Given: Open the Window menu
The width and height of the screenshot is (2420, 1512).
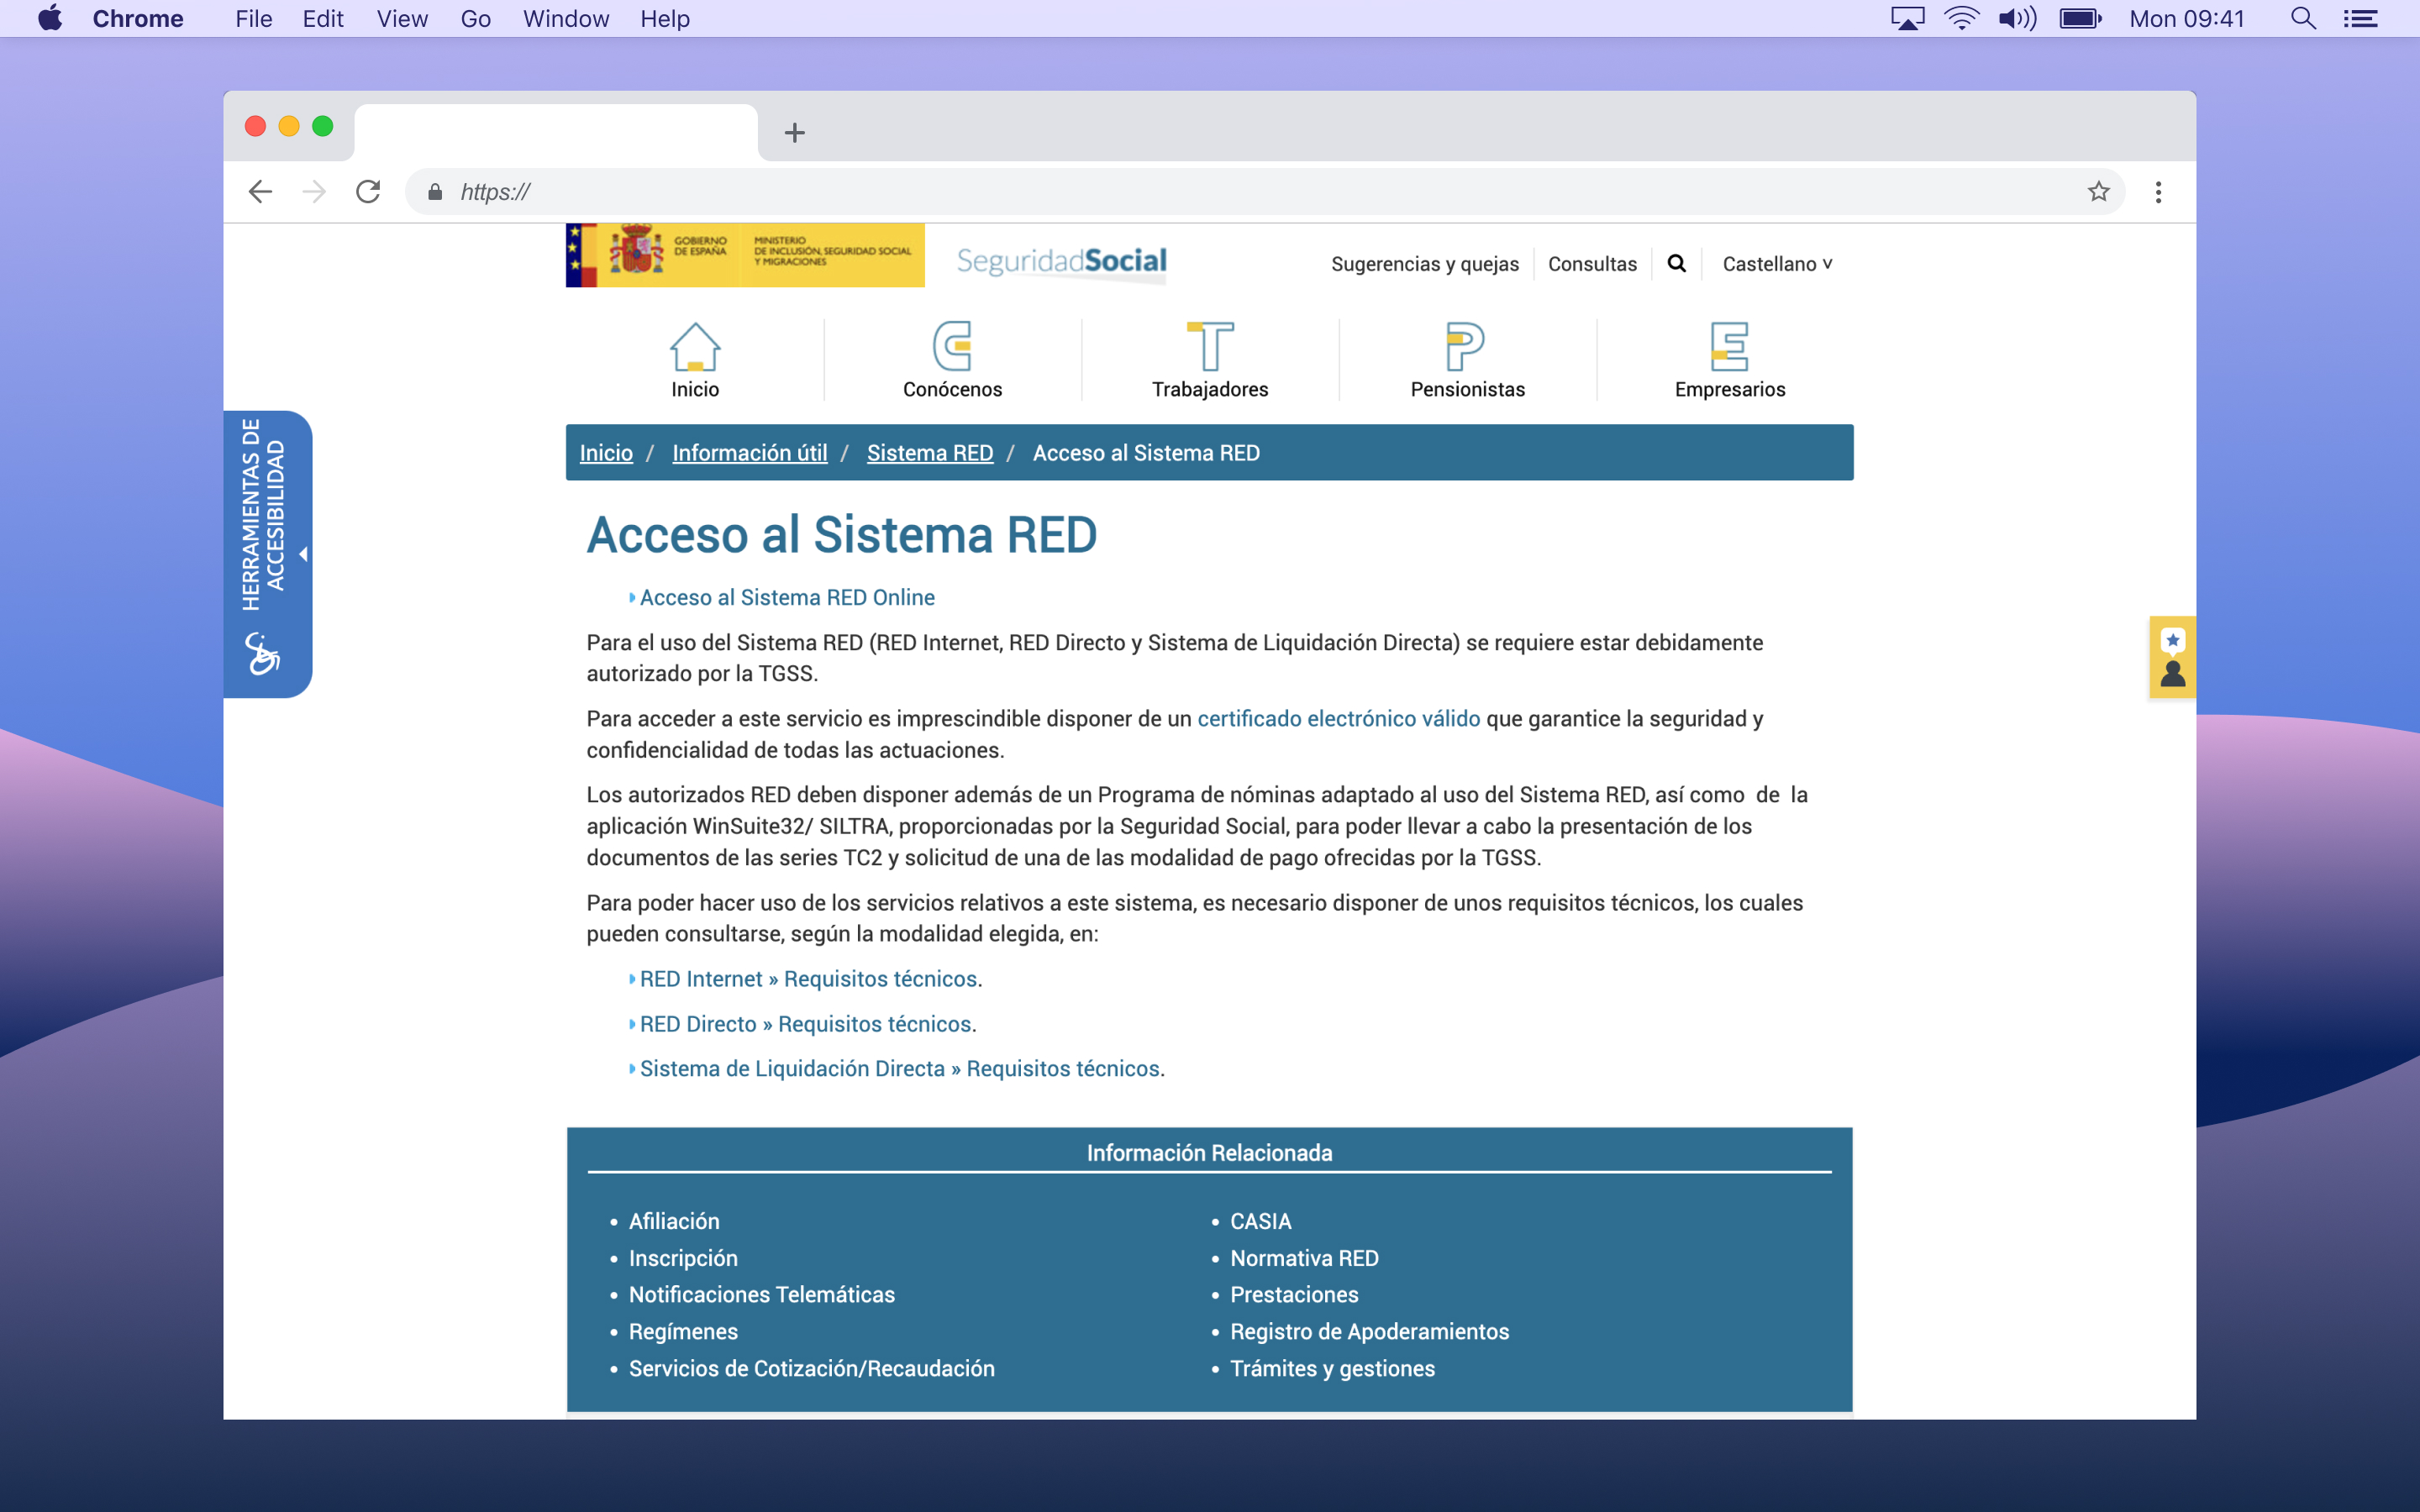Looking at the screenshot, I should click(x=566, y=19).
